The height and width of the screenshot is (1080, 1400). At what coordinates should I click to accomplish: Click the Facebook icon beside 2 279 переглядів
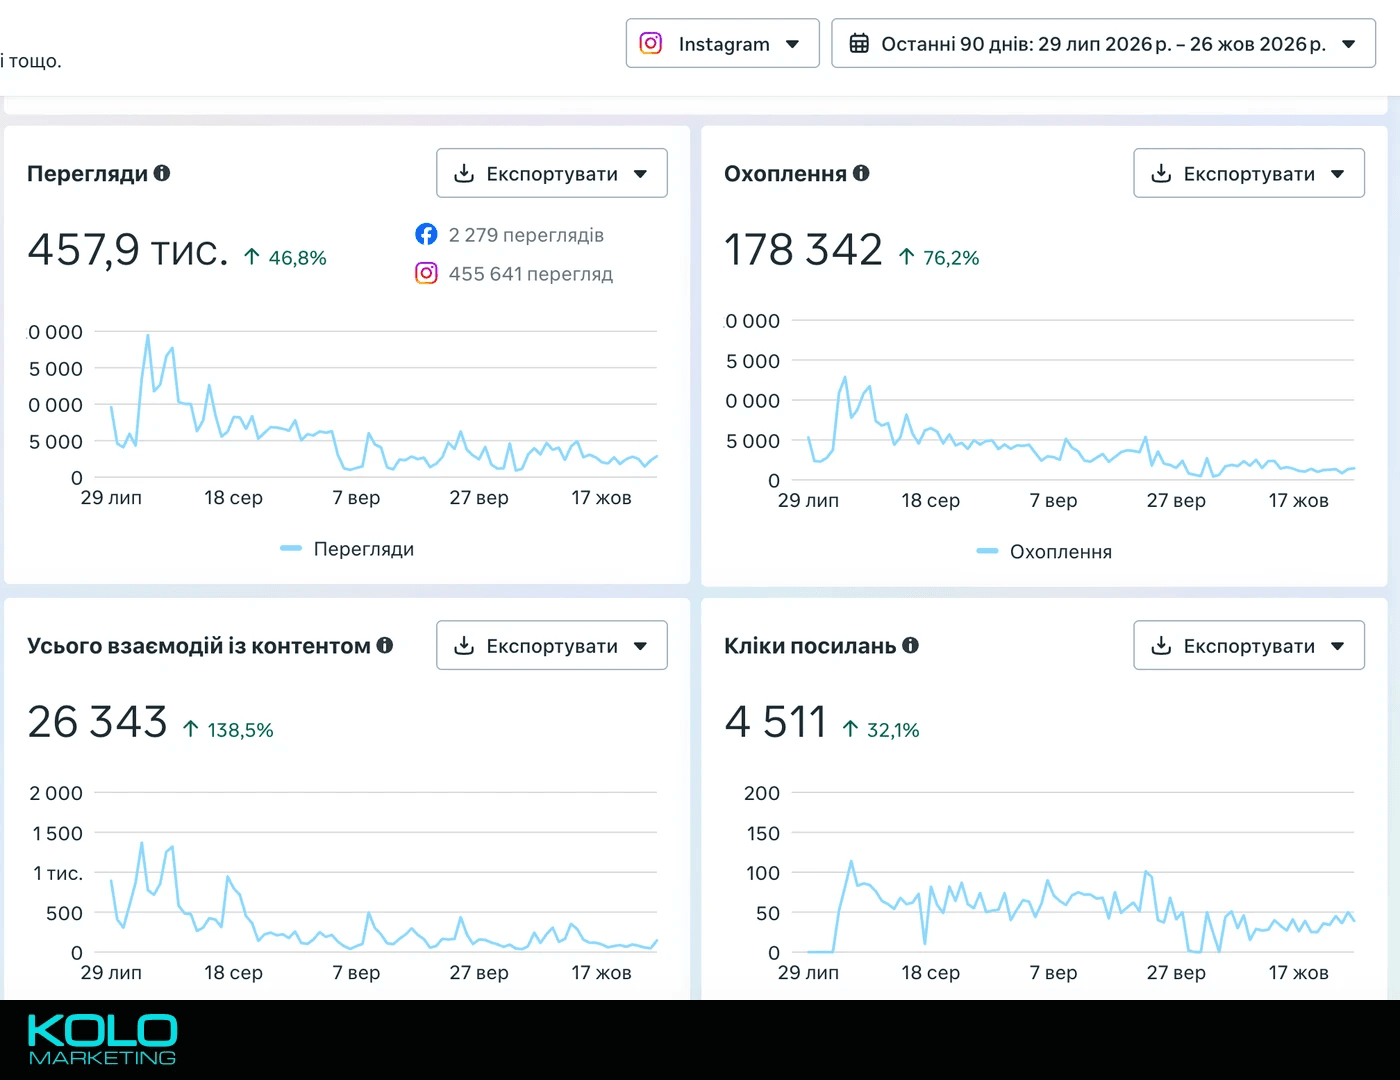tap(426, 234)
